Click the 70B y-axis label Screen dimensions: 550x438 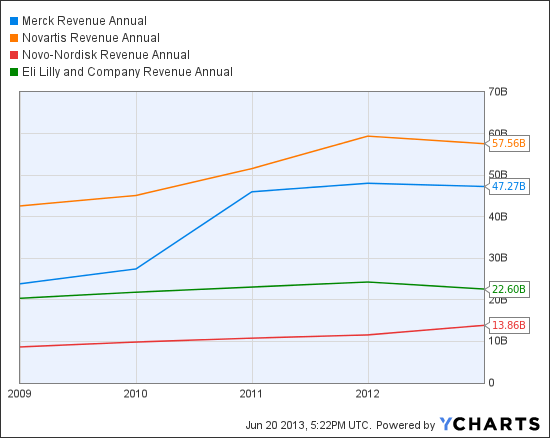(498, 92)
